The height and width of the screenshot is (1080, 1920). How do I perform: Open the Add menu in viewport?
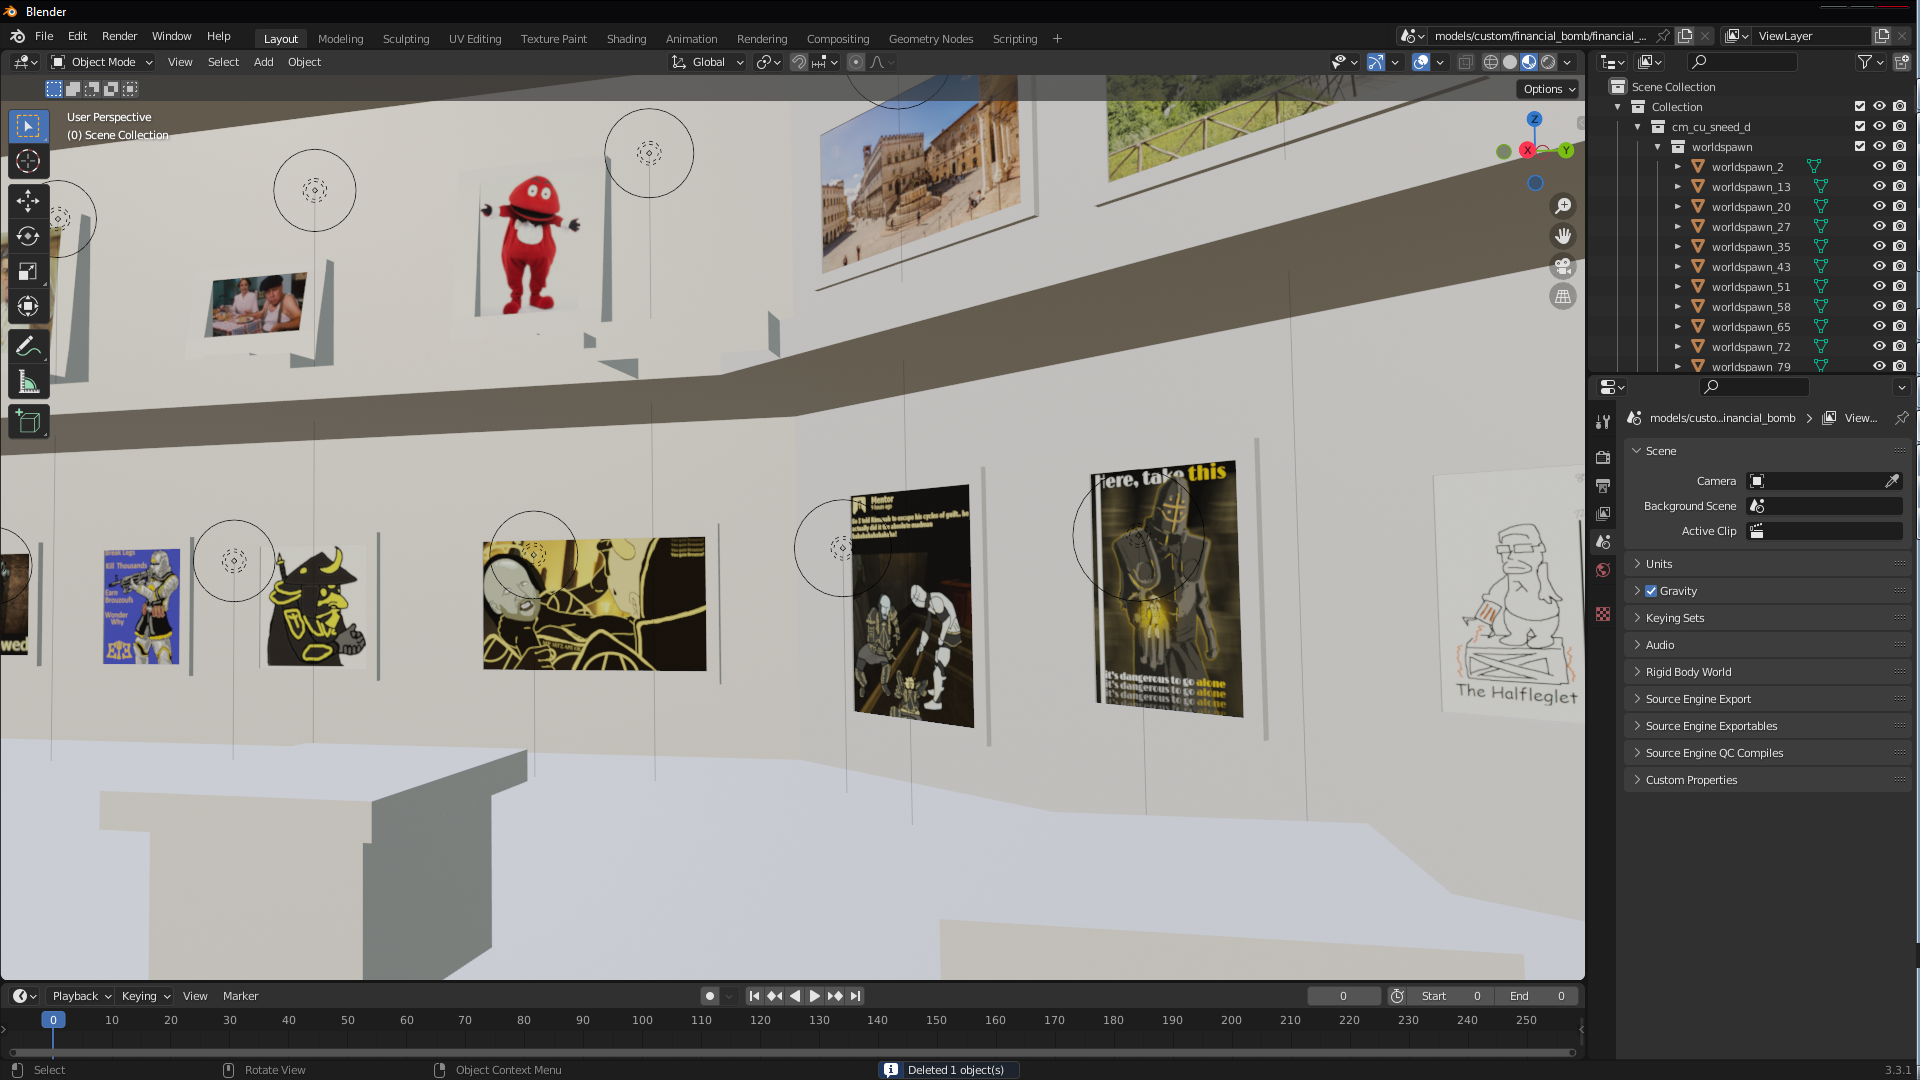(263, 62)
